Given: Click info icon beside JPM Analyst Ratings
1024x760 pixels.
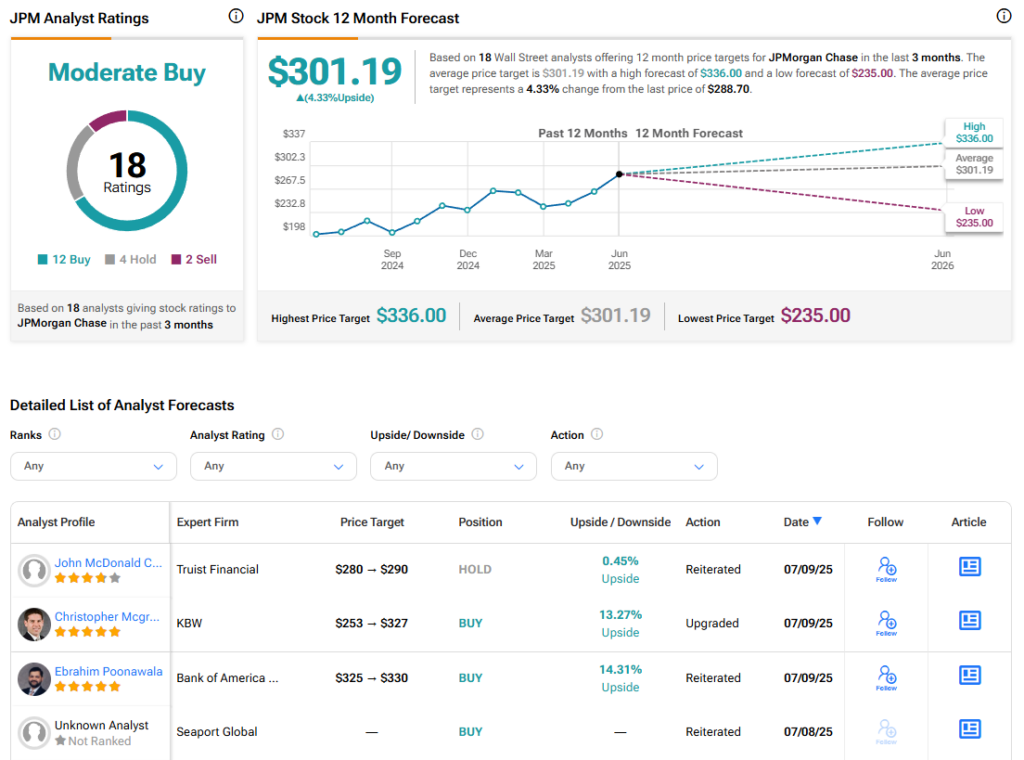Looking at the screenshot, I should point(235,16).
